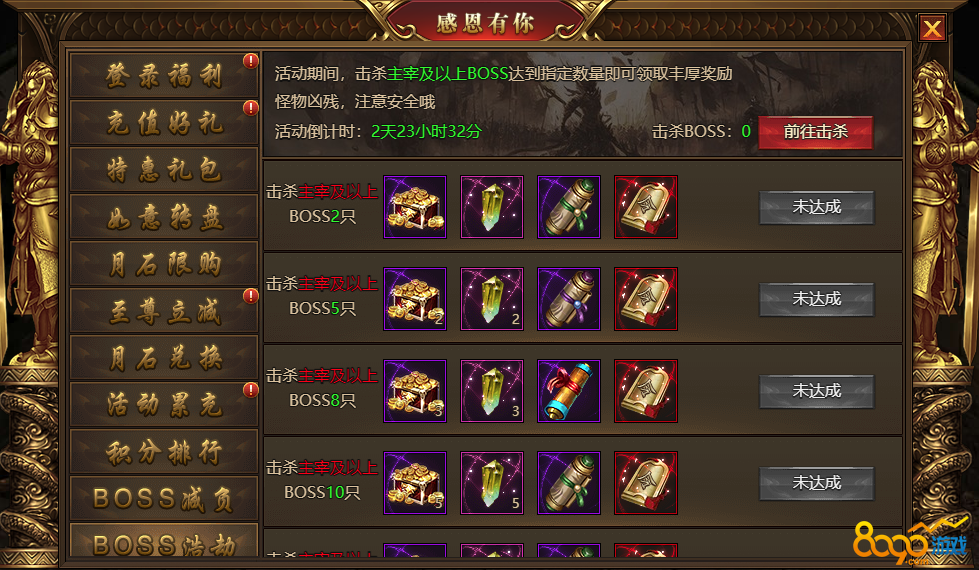Open the 登录福利 tab
This screenshot has height=570, width=979.
point(164,76)
